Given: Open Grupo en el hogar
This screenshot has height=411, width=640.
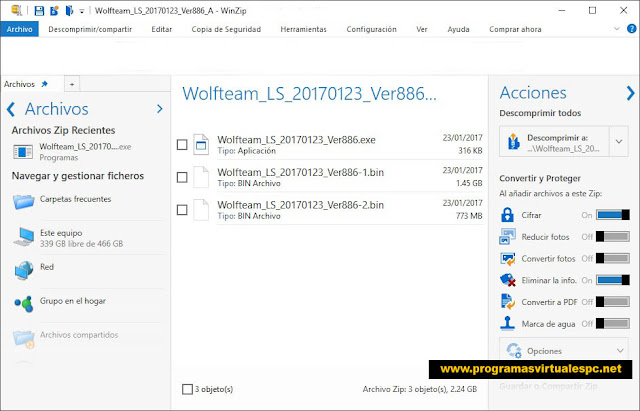Looking at the screenshot, I should point(73,301).
